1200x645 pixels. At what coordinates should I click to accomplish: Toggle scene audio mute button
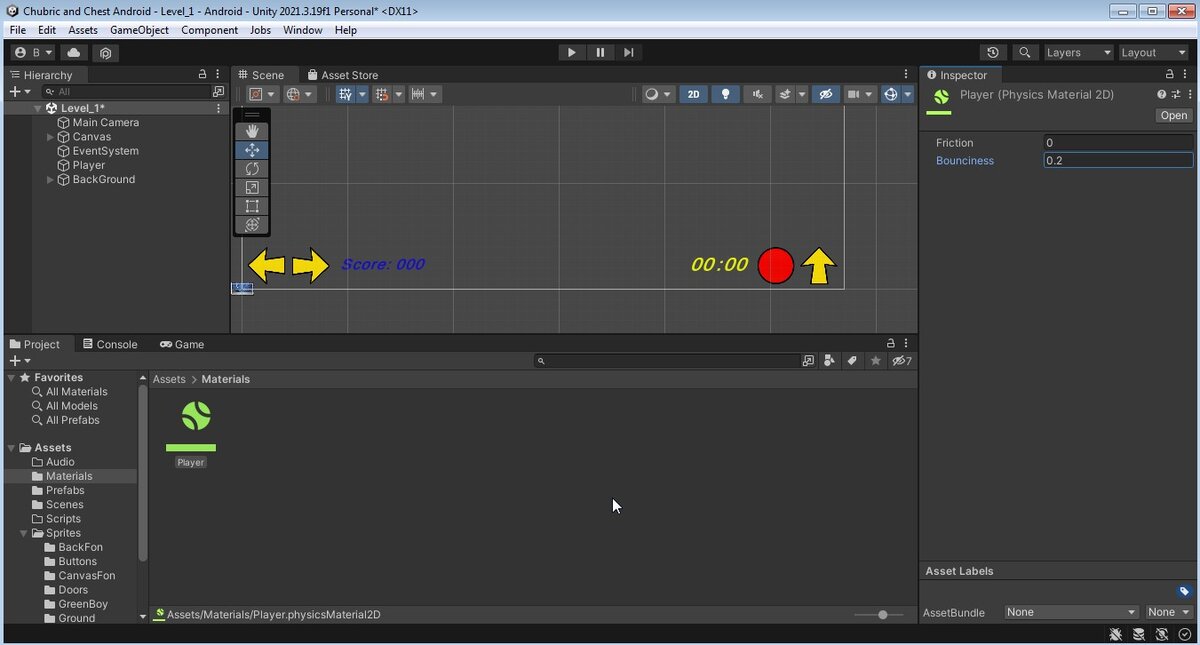[x=758, y=94]
